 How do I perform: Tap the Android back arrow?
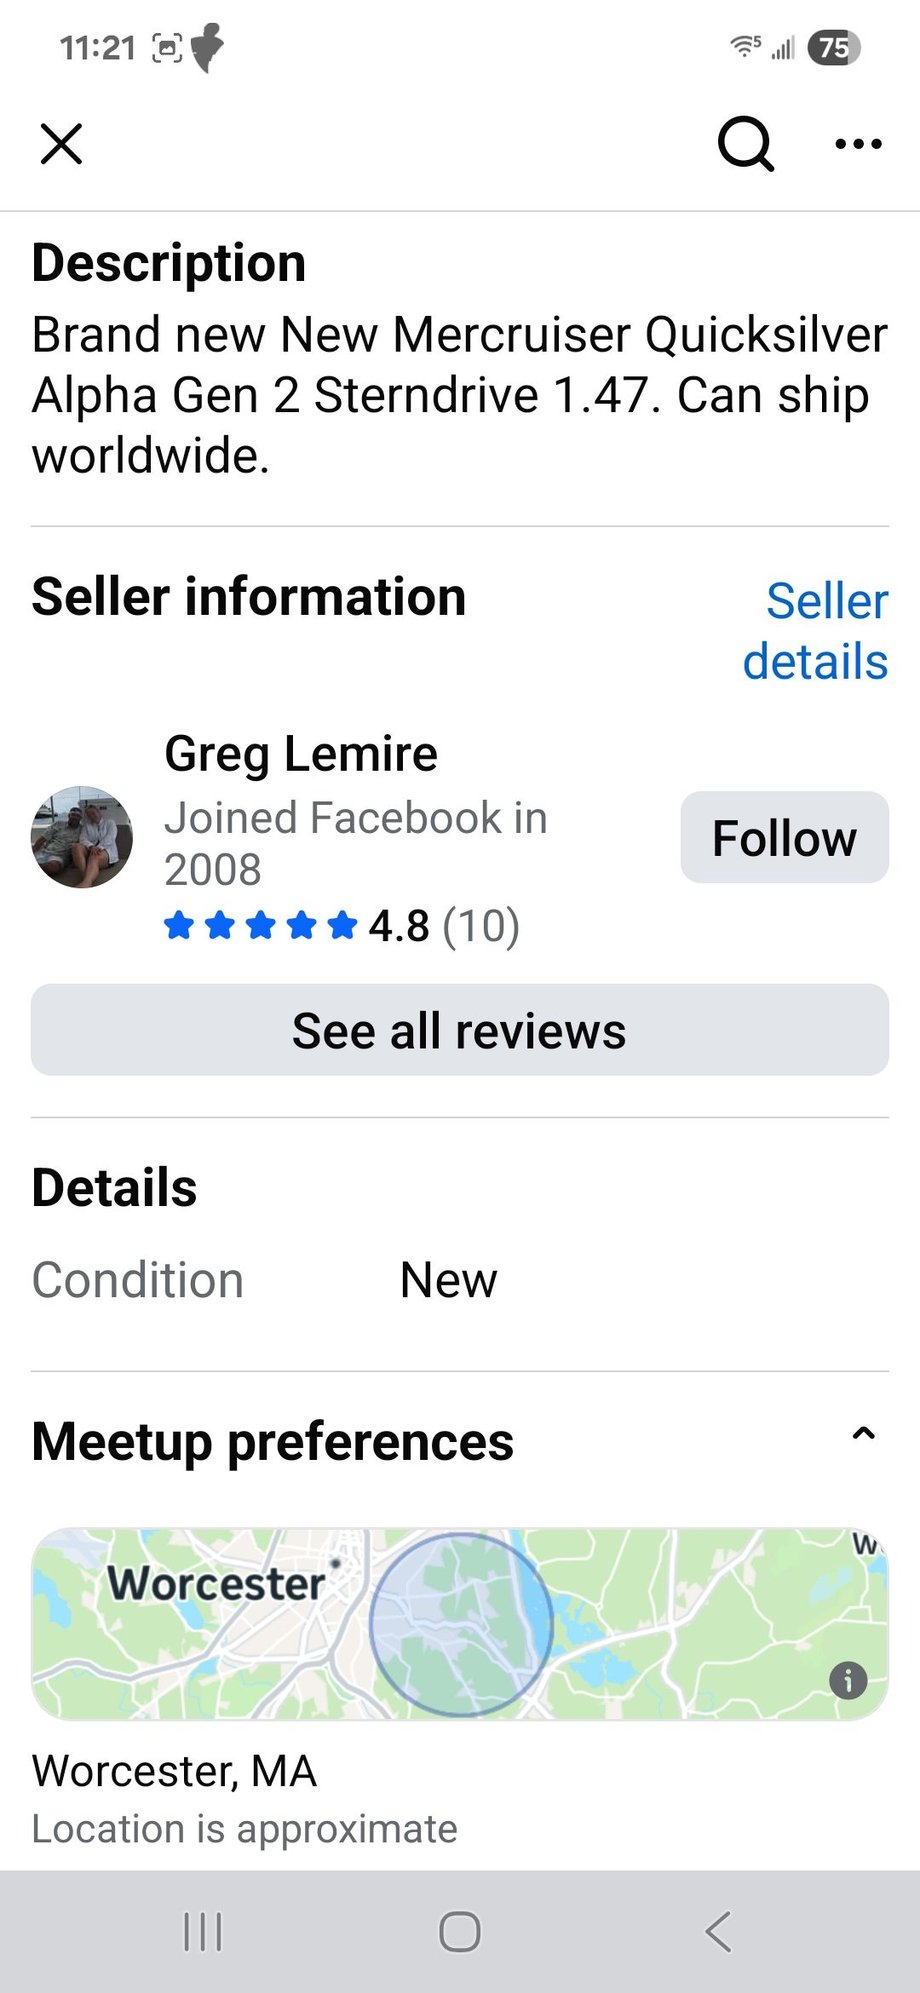pos(718,1931)
